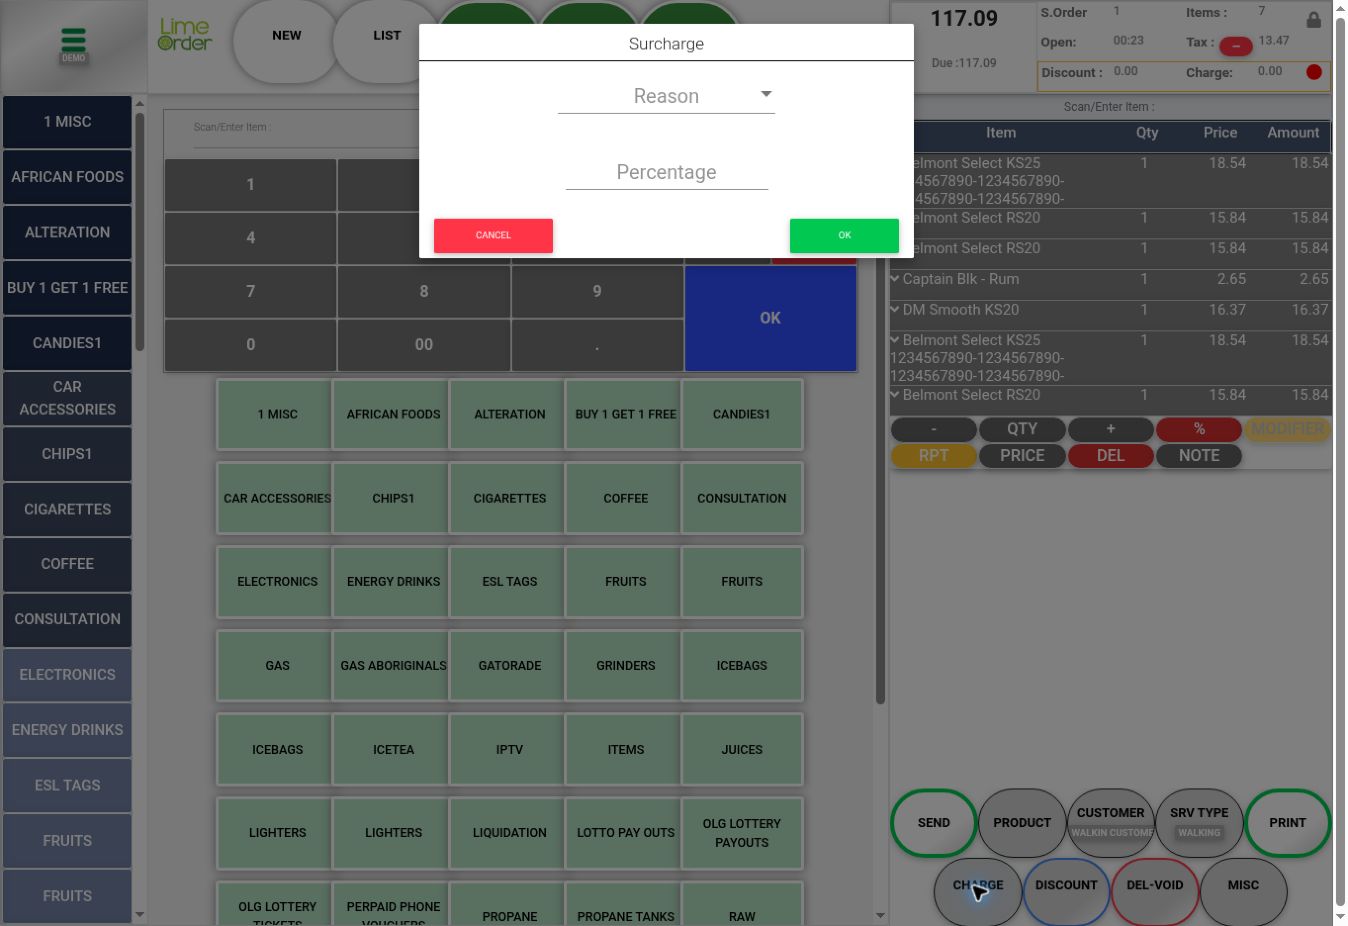
Task: Open the CONSULTATION category tile
Action: click(742, 498)
